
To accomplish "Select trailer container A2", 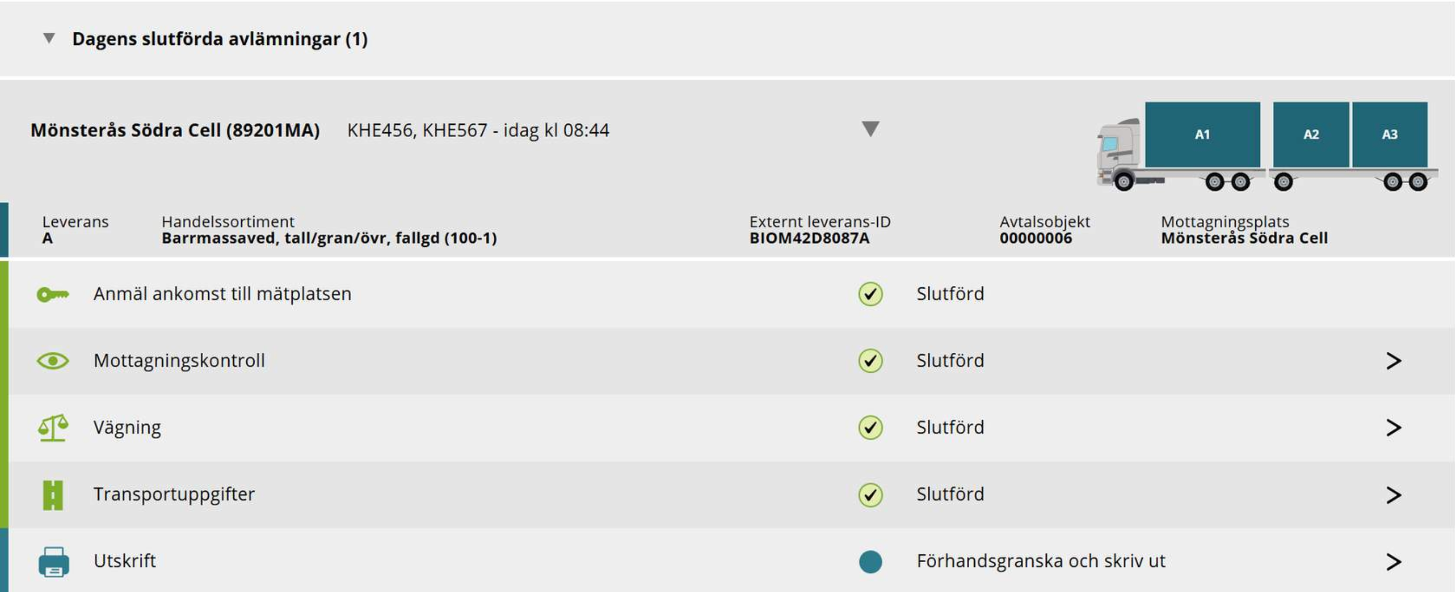I will 1311,134.
